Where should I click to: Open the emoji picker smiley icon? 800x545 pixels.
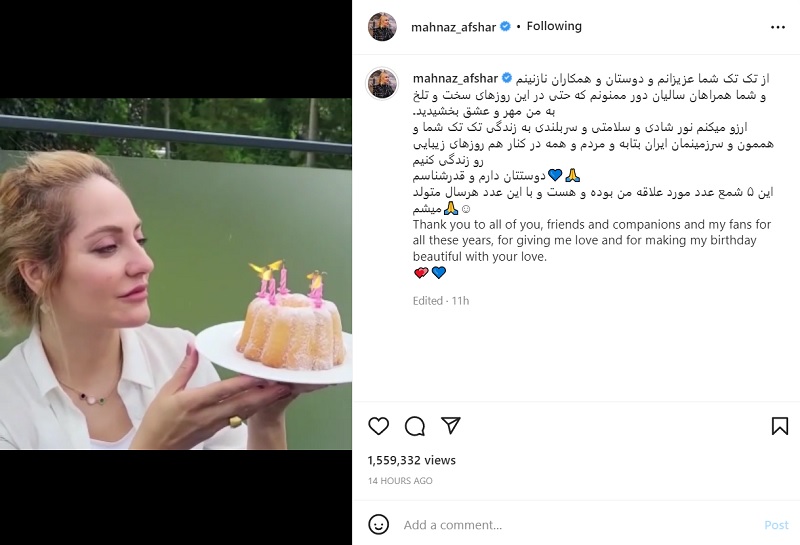coord(379,525)
